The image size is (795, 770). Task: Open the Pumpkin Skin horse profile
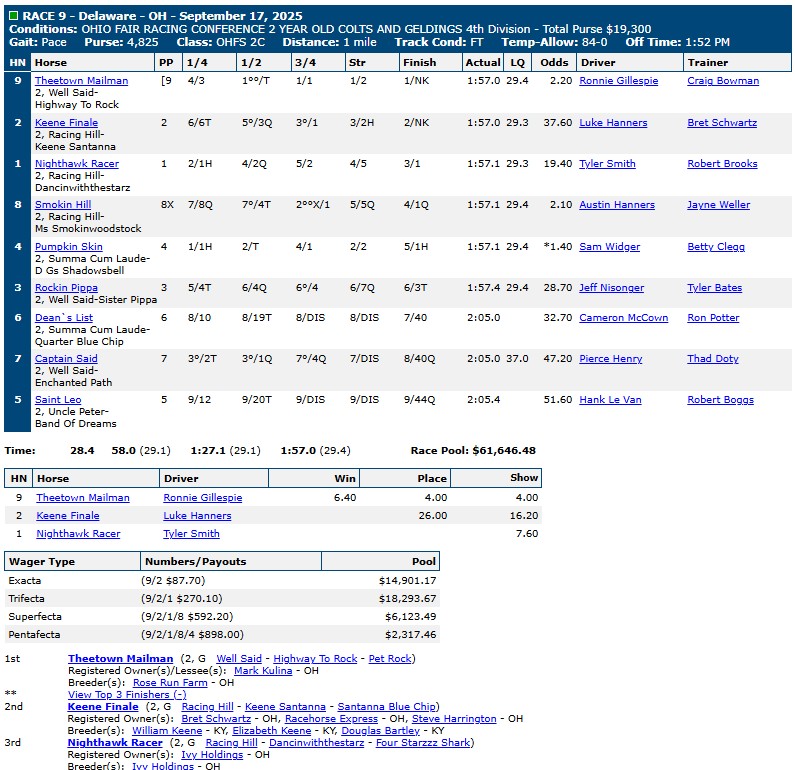pyautogui.click(x=68, y=246)
